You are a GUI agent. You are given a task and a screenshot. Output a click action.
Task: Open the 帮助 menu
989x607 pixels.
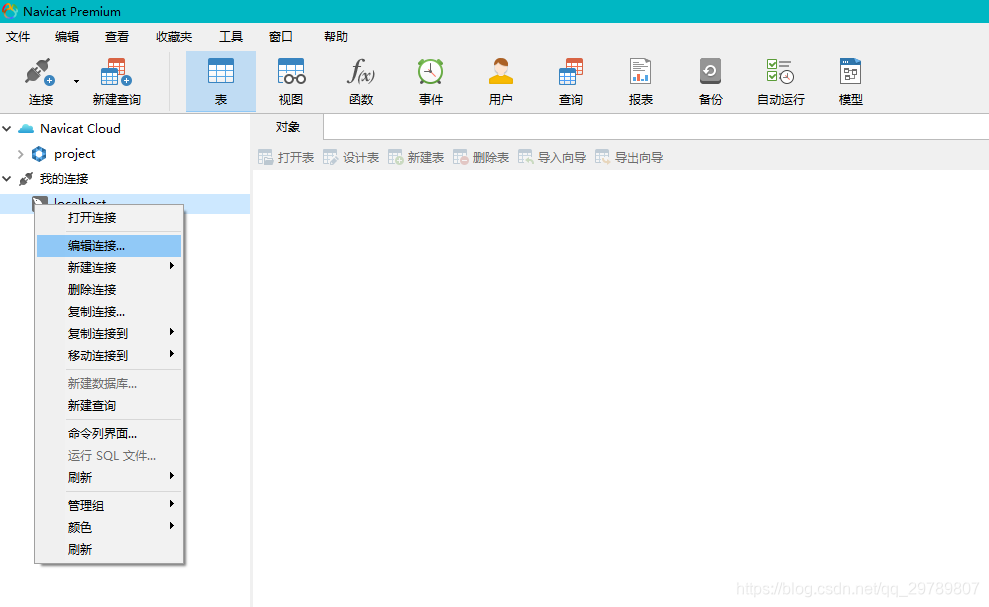click(x=336, y=37)
